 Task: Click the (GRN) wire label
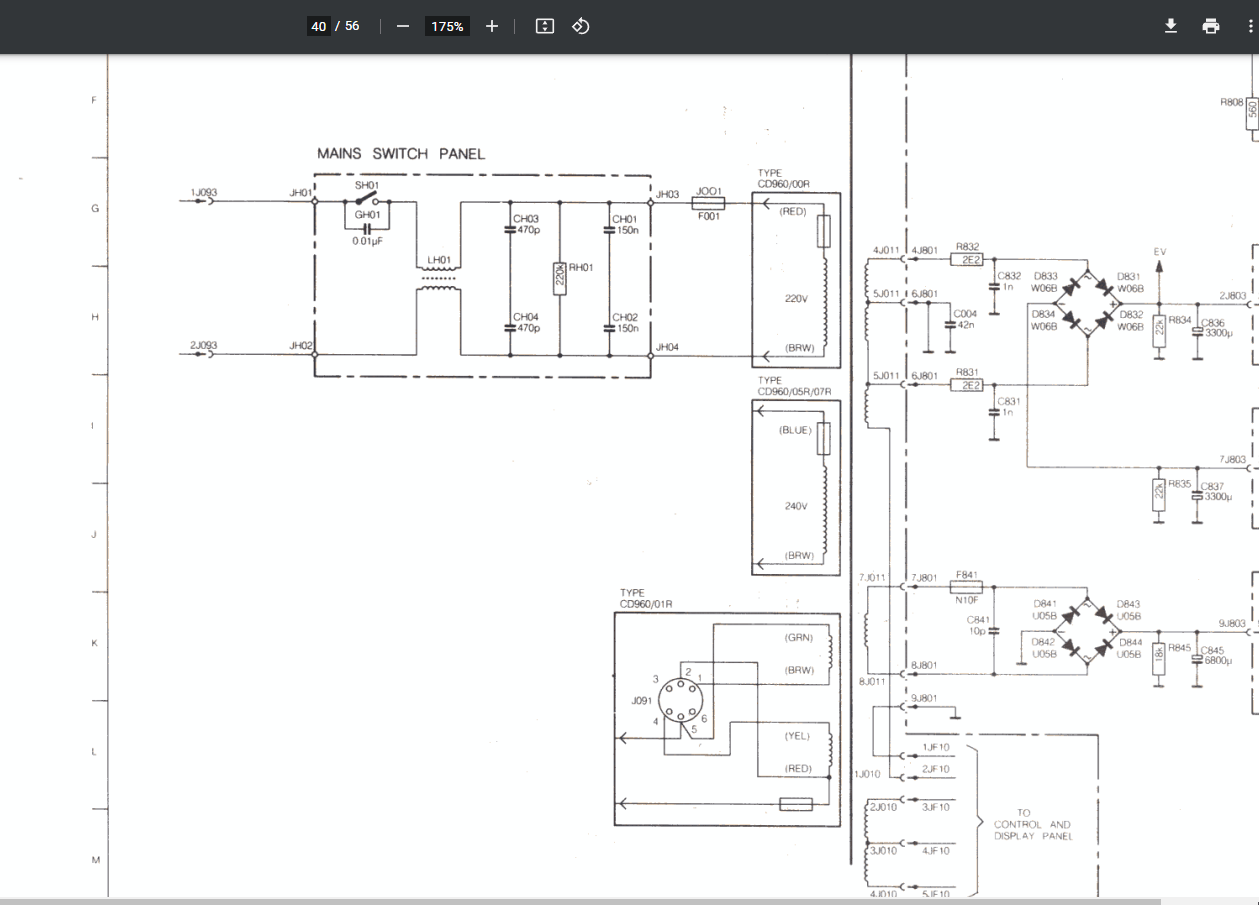[x=799, y=637]
